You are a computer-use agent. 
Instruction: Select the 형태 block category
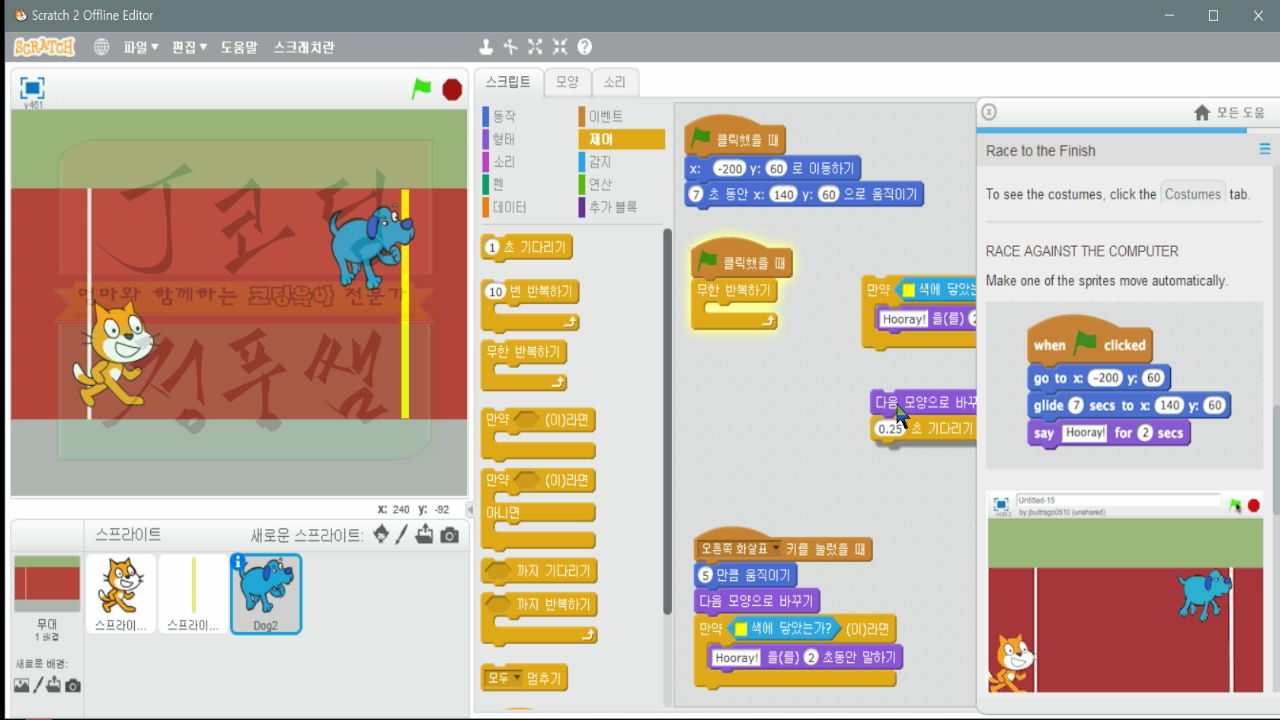[525, 139]
